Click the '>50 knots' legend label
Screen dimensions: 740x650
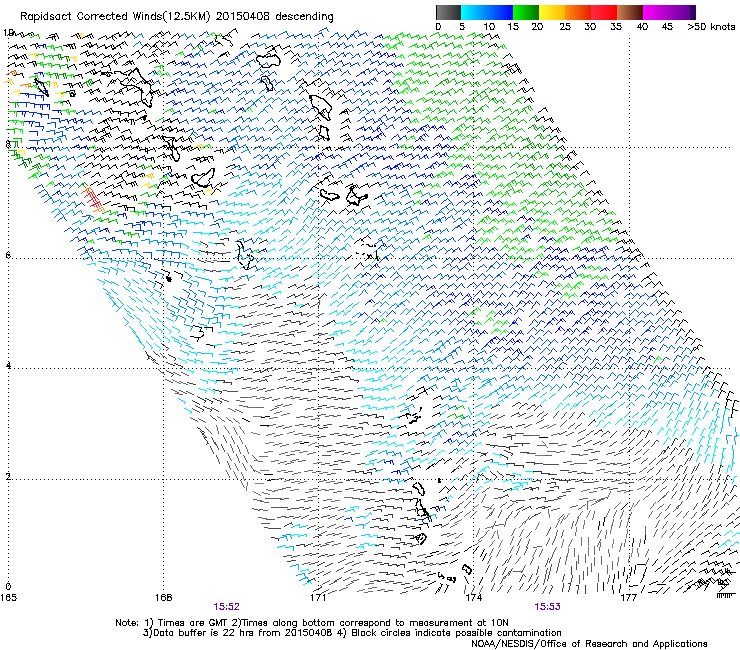[711, 27]
